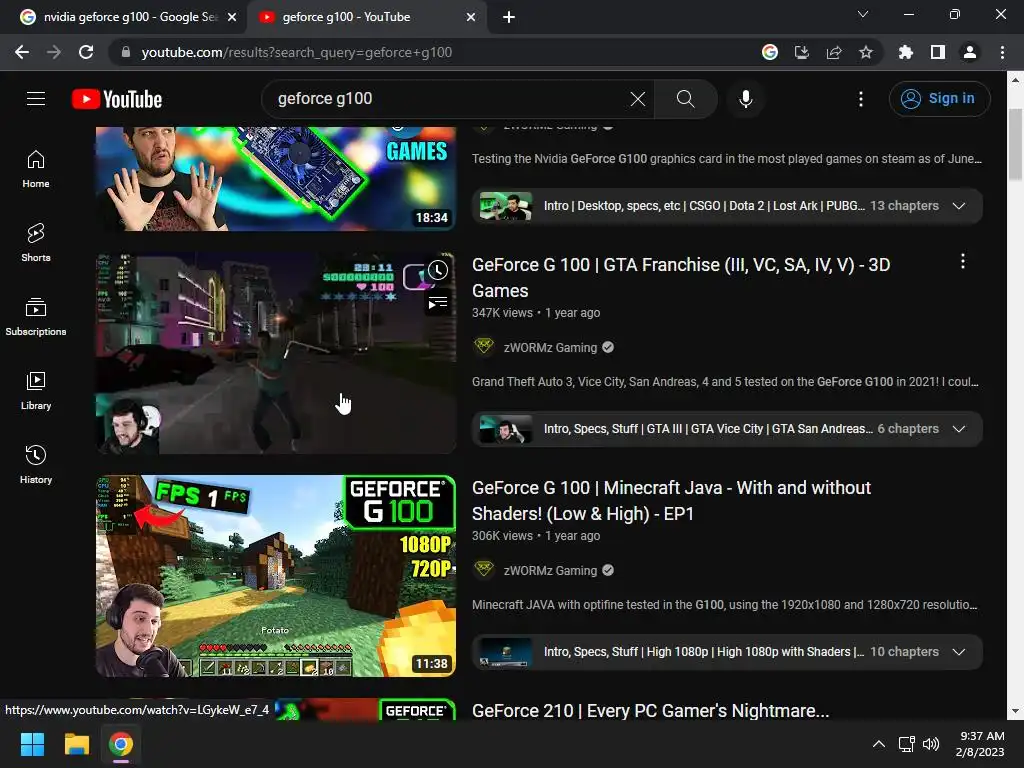Add GTA Franchise video to Watch Later clock icon

point(438,270)
